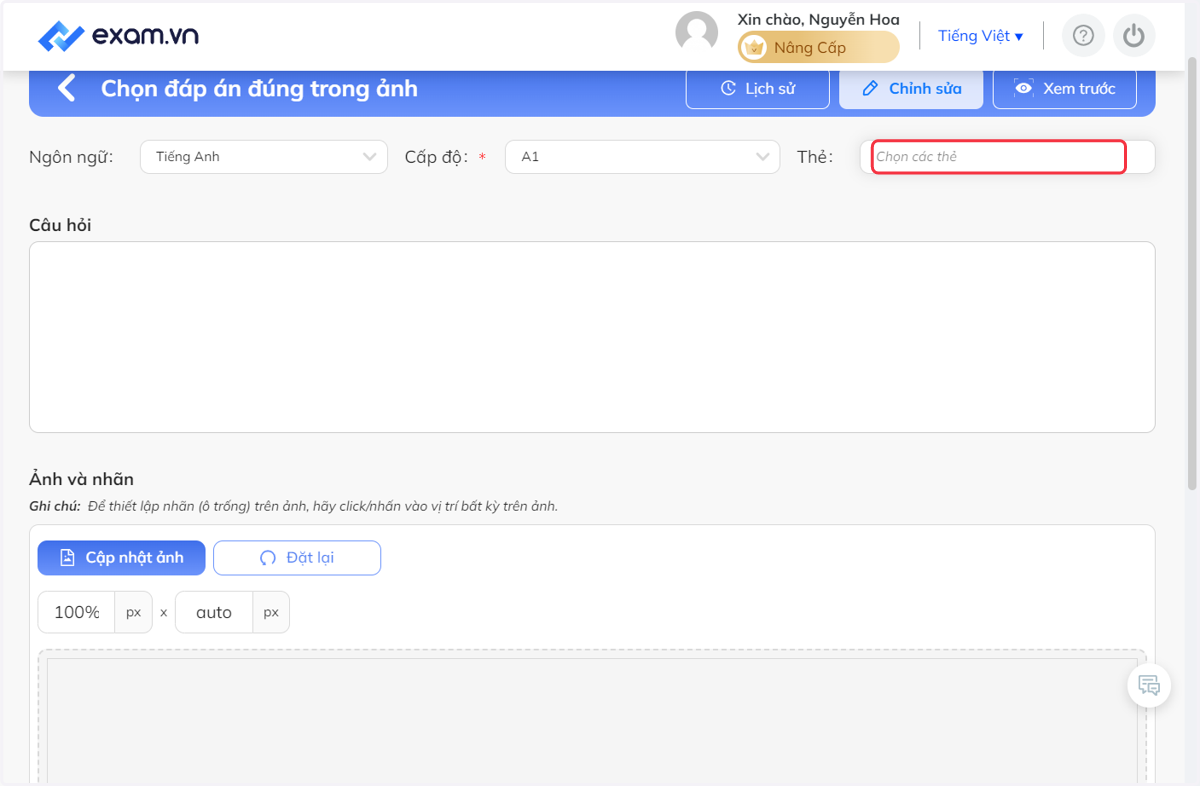Expand the Ngôn ngữ Tiếng Anh dropdown

[x=264, y=157]
